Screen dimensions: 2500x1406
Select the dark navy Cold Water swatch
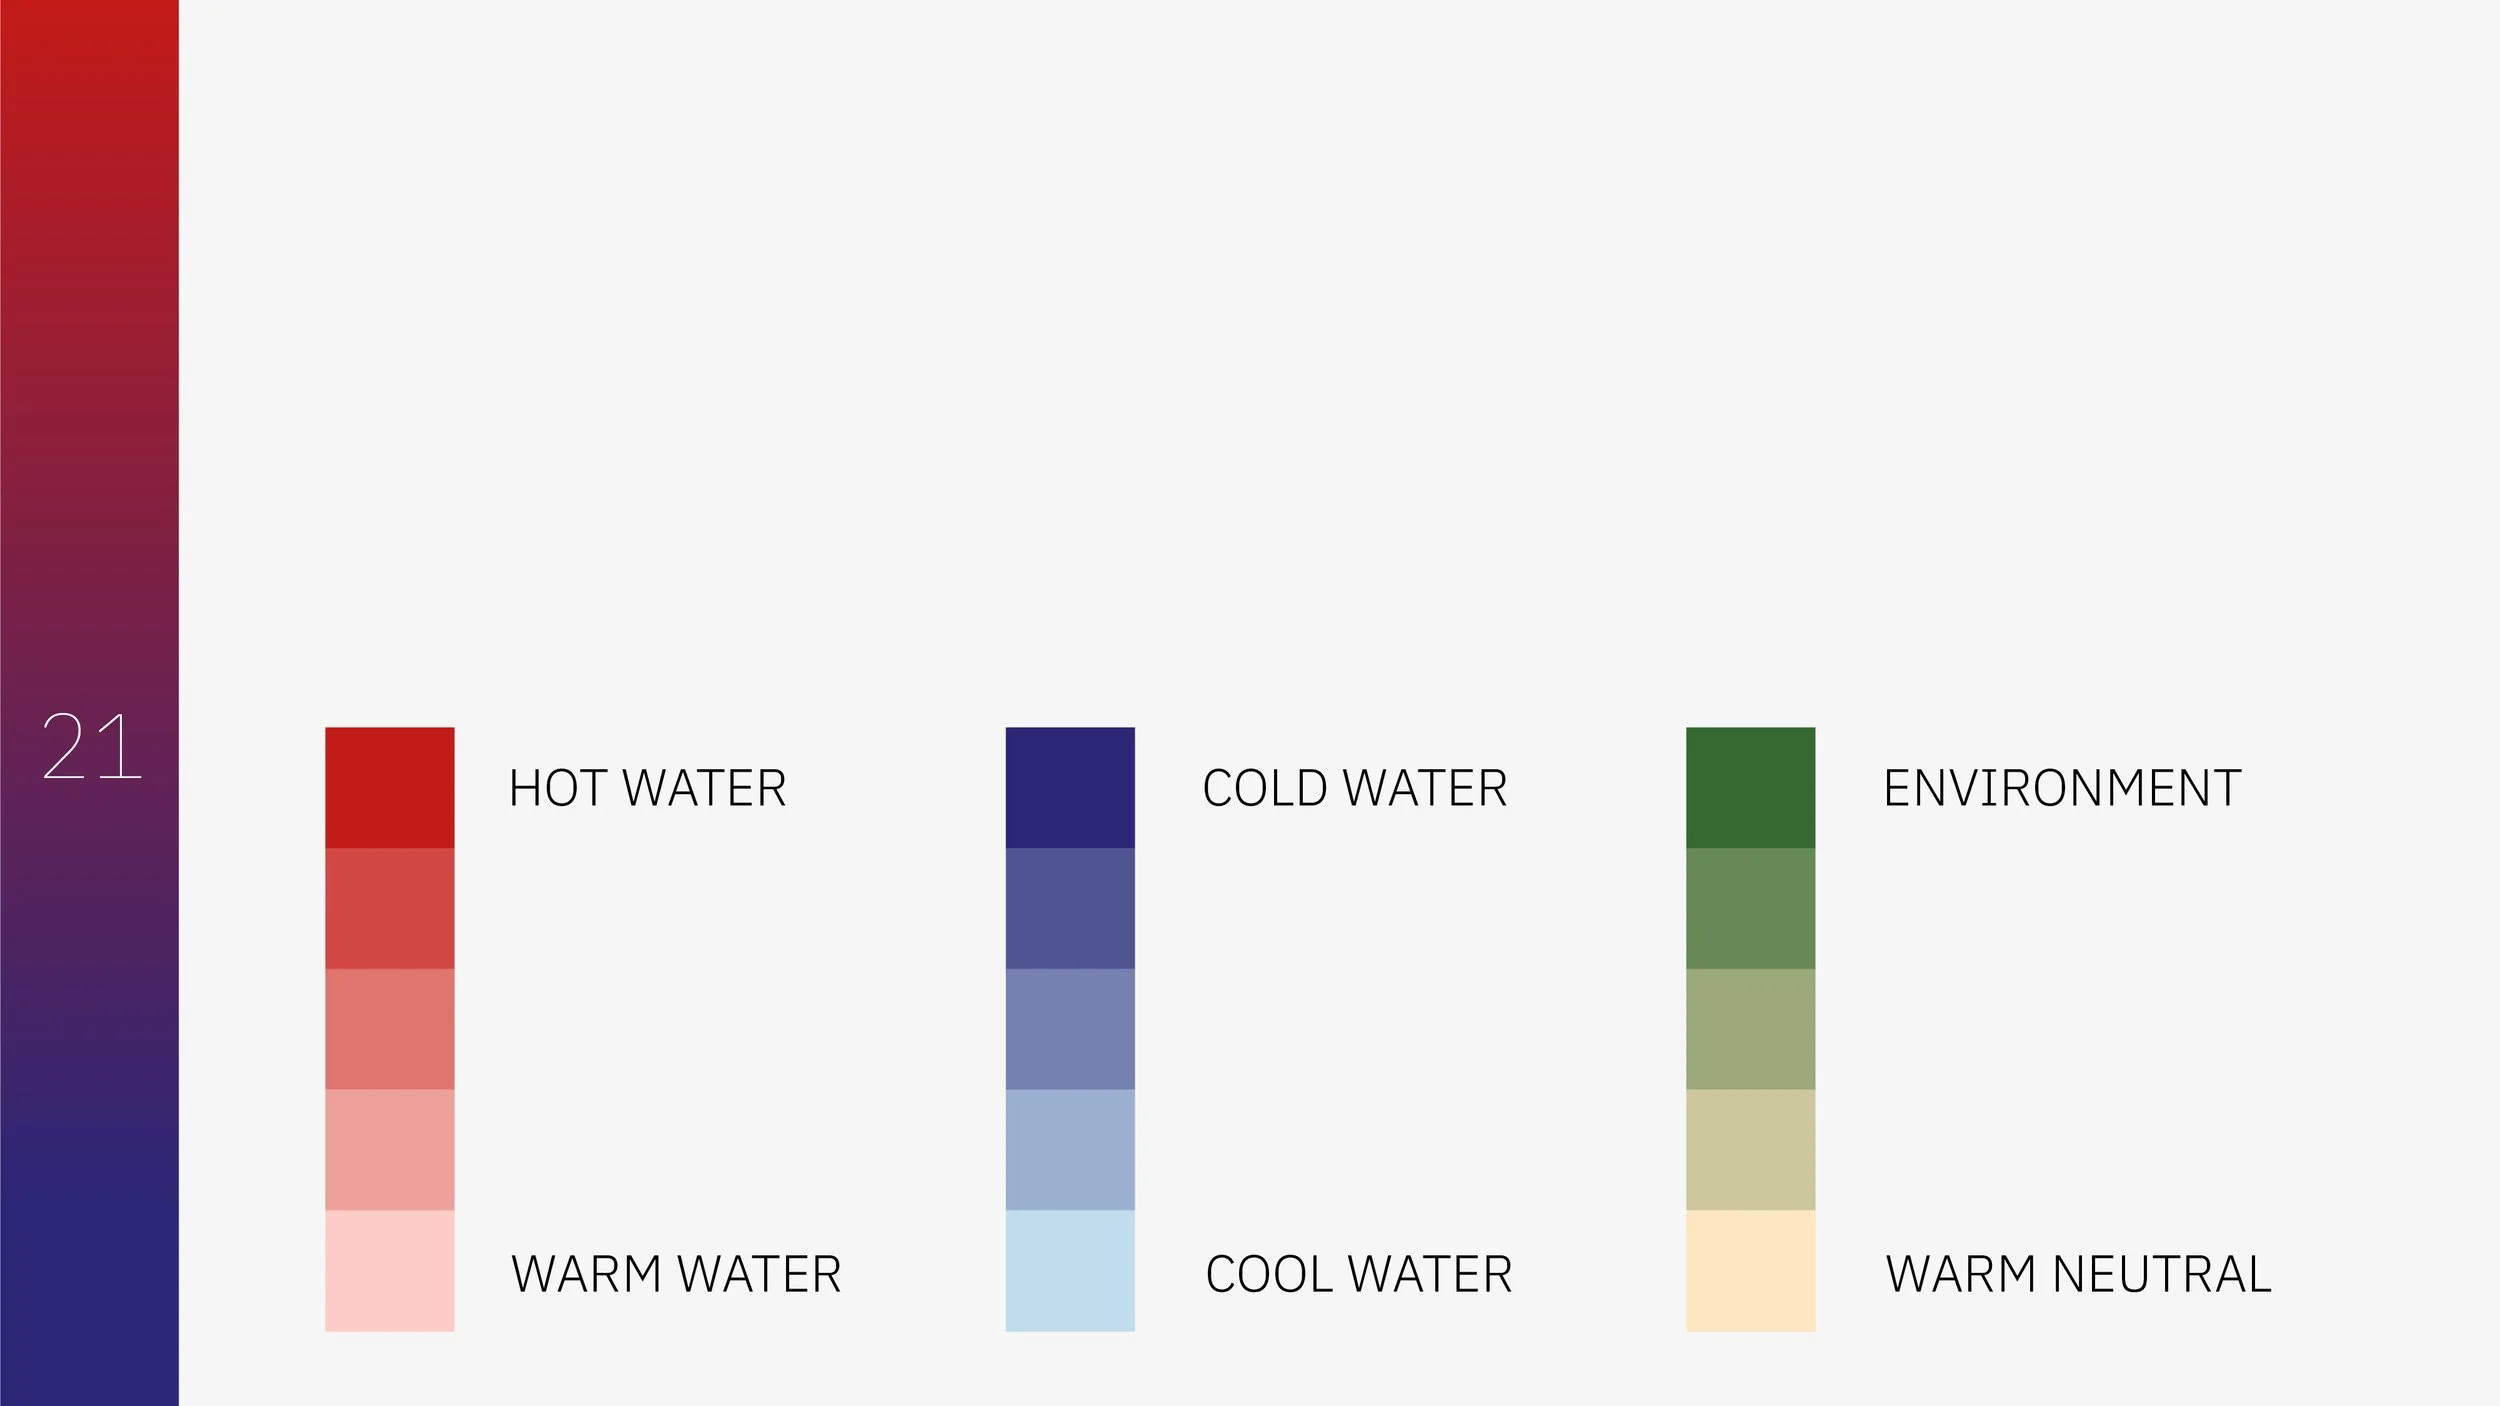click(x=1070, y=787)
